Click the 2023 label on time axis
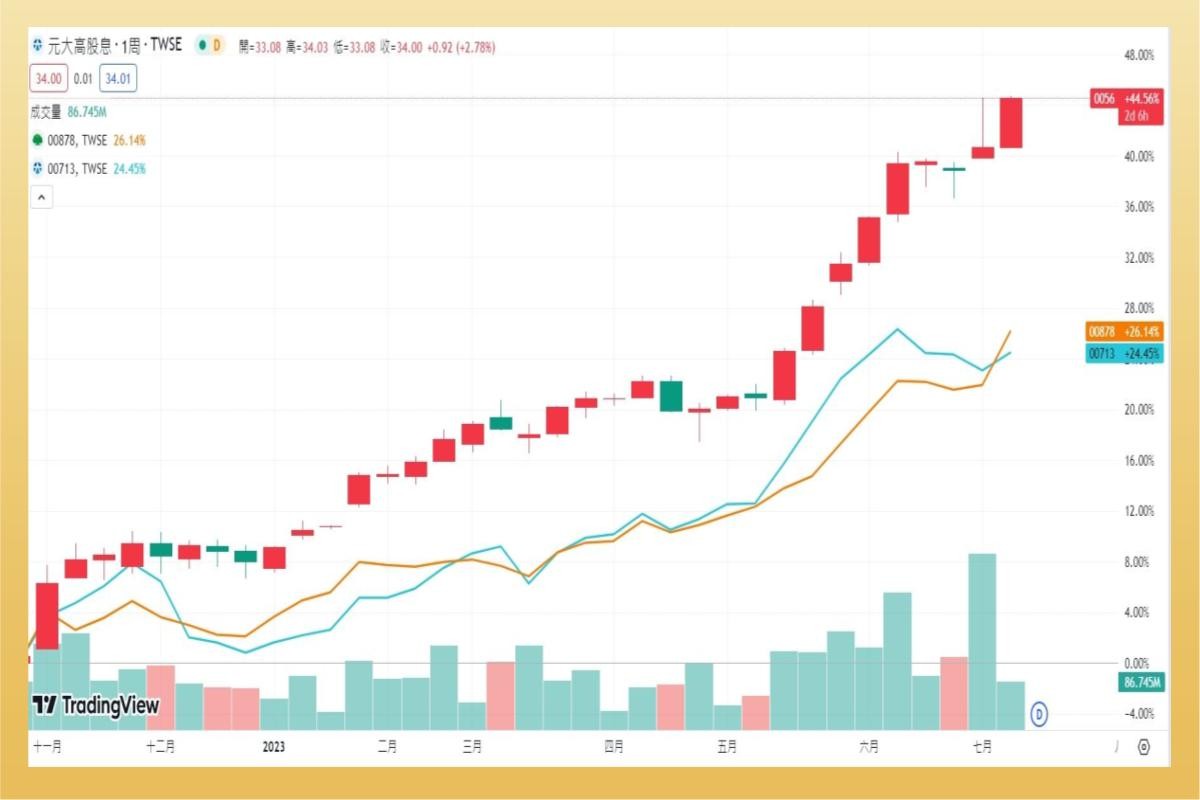 click(x=274, y=746)
